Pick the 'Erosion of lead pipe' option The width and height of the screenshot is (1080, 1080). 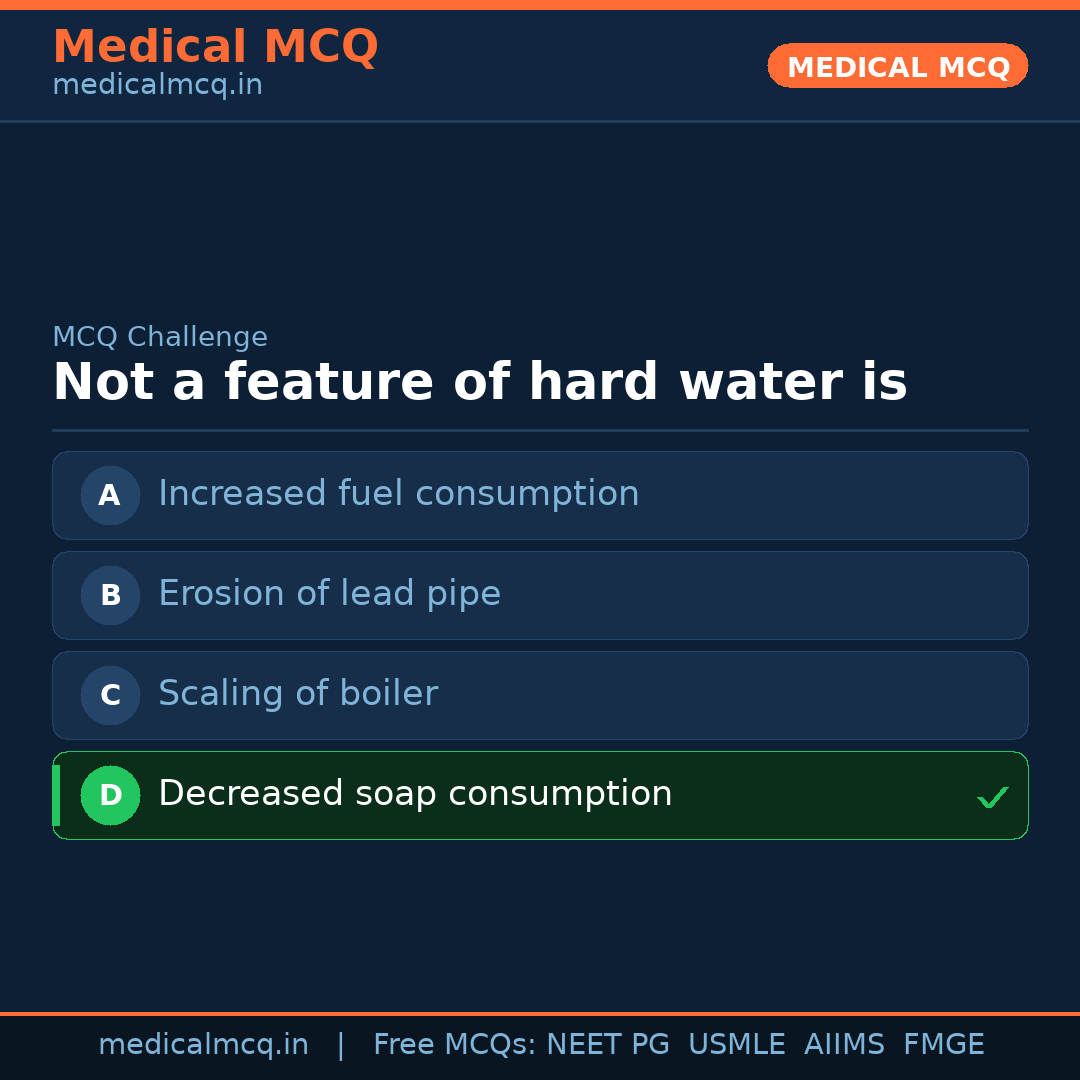(329, 594)
